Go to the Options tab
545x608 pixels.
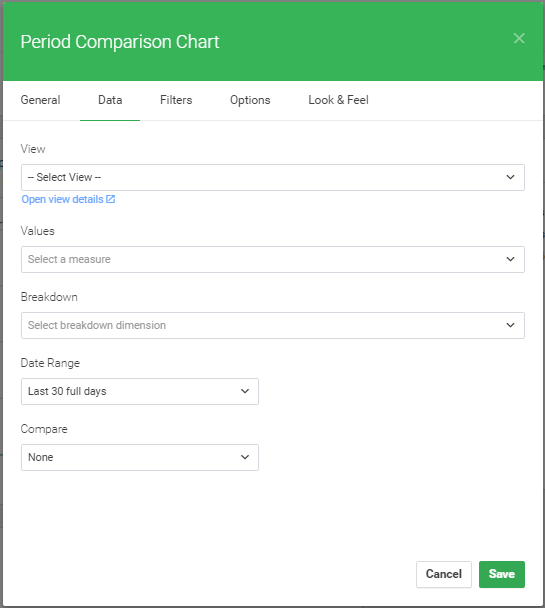tap(250, 100)
